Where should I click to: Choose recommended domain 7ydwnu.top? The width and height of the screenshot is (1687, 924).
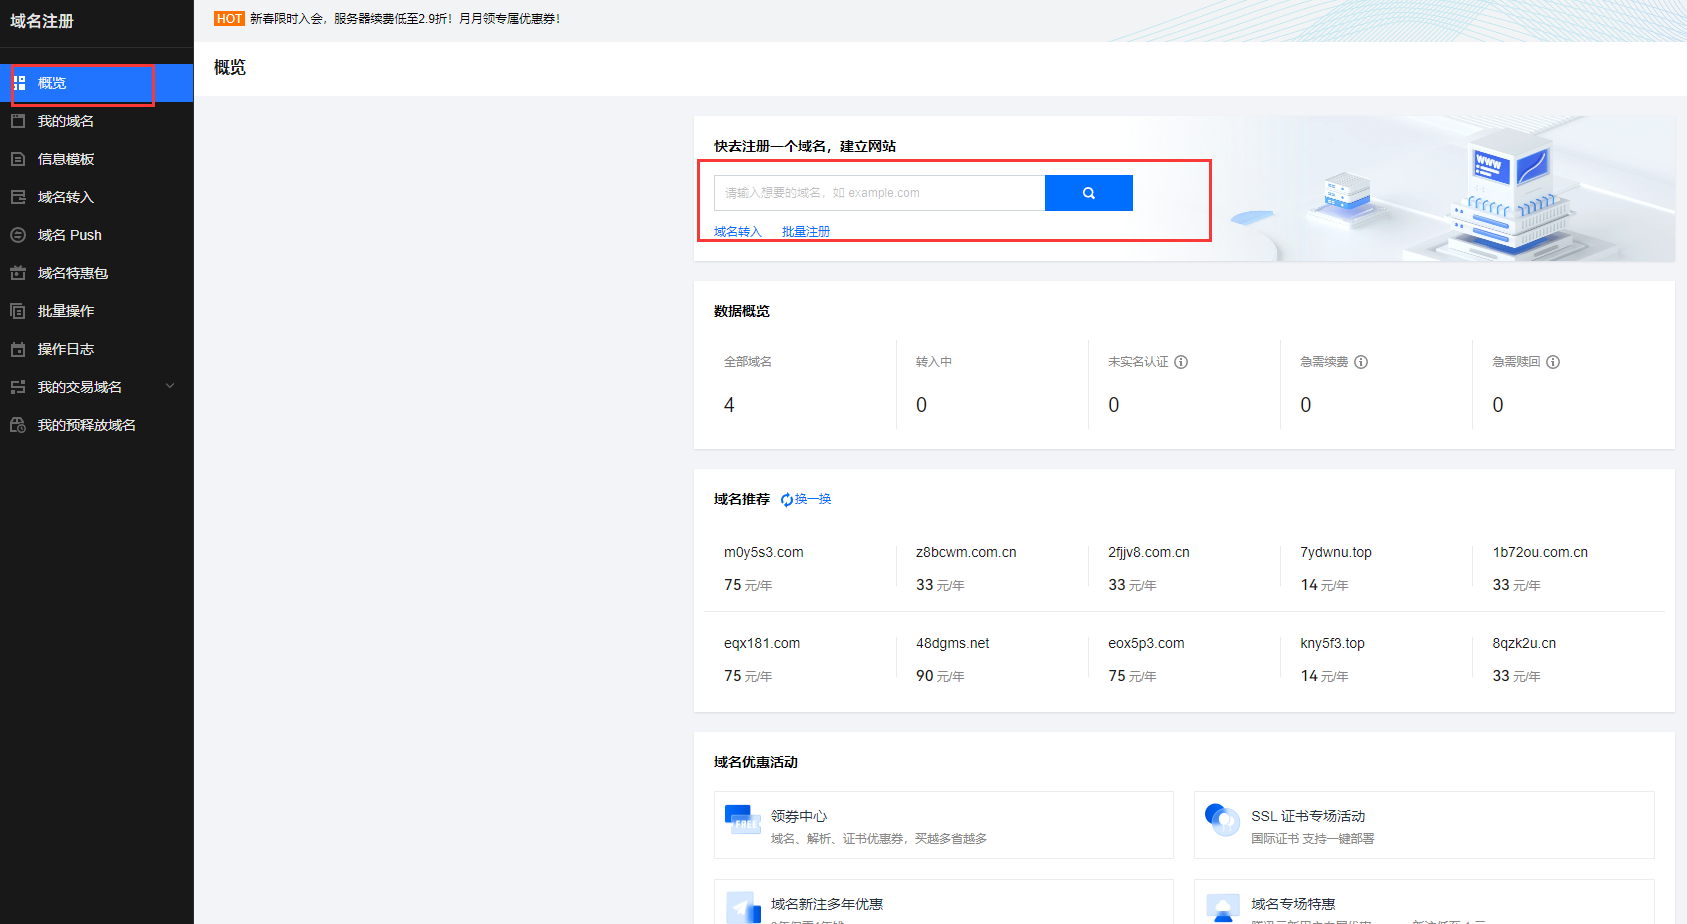(1336, 552)
